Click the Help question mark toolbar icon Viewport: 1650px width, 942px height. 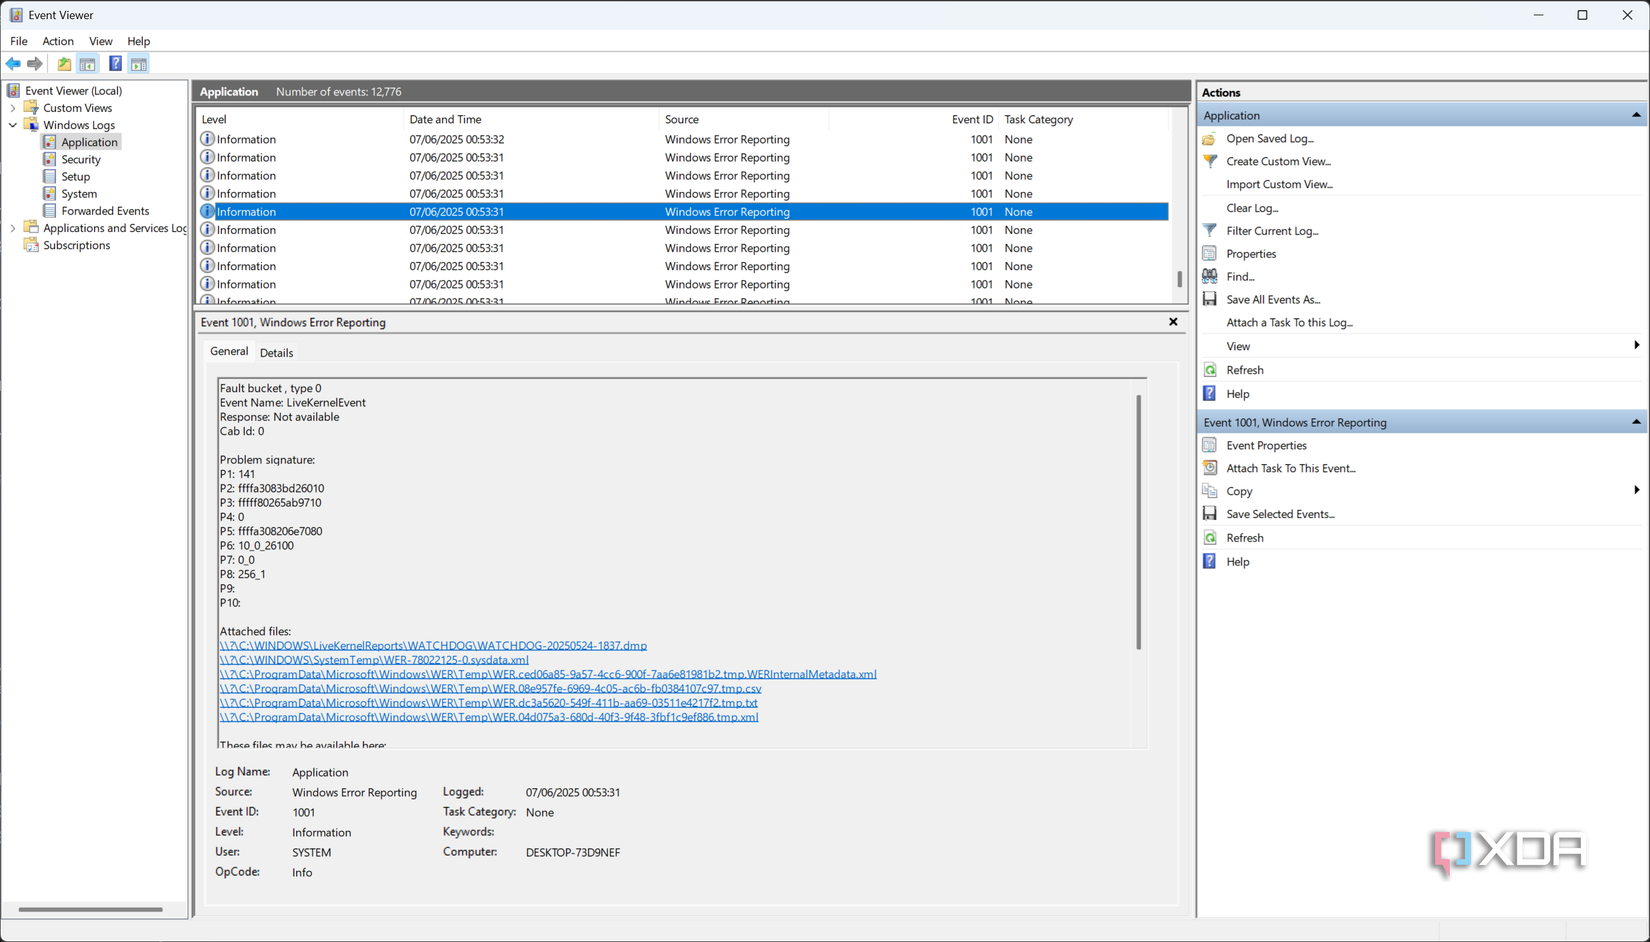[x=115, y=63]
